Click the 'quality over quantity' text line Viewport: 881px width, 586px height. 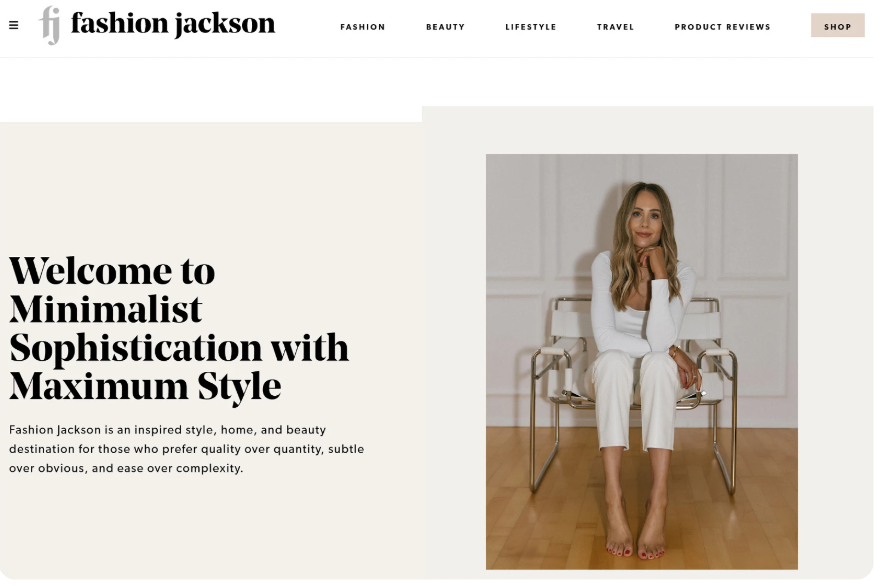pos(187,449)
